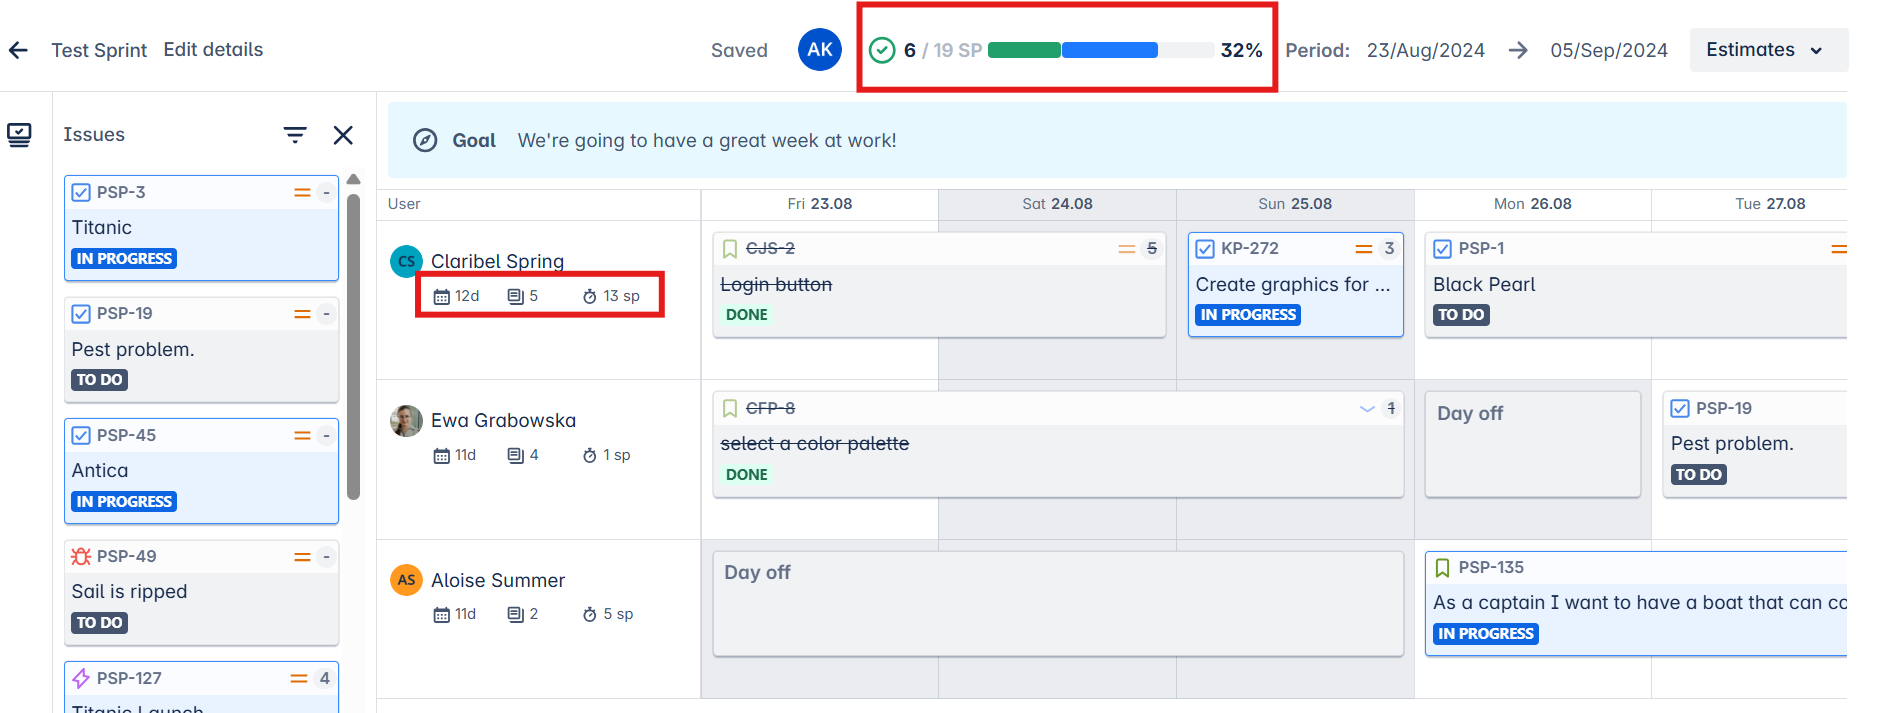
Task: Click Claribel Spring's CS avatar
Action: click(406, 261)
